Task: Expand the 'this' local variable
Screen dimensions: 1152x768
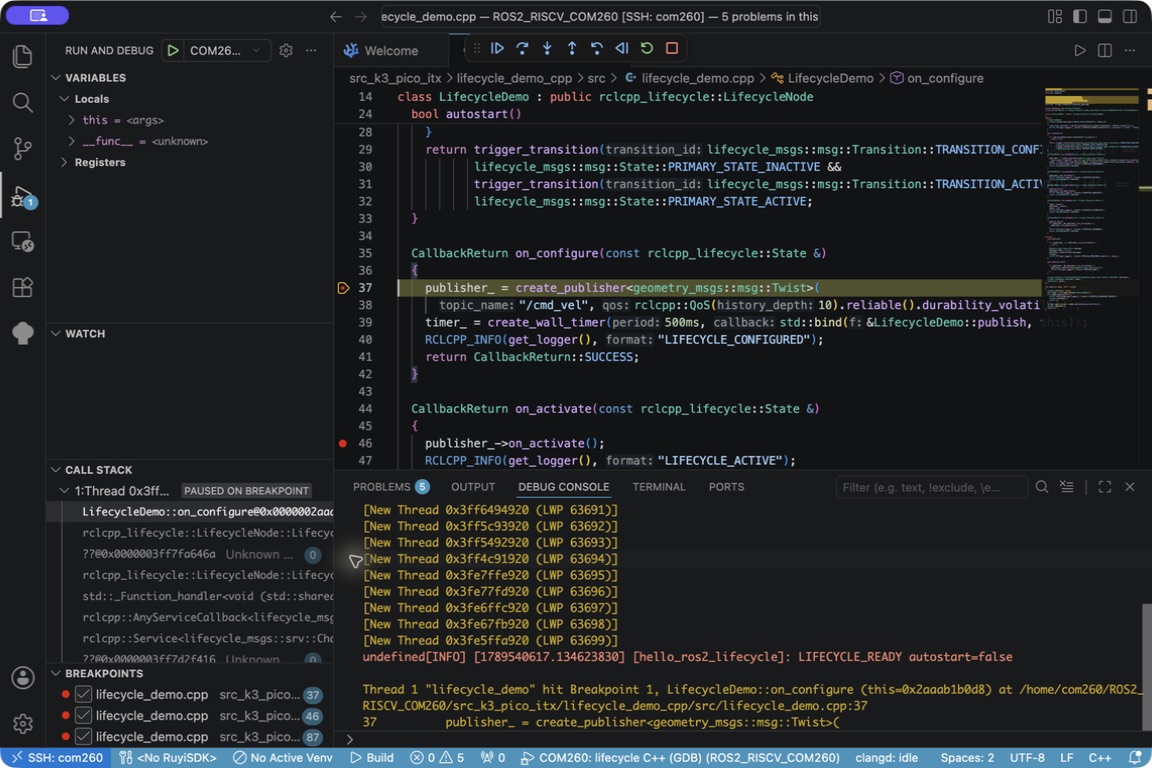Action: (x=71, y=120)
